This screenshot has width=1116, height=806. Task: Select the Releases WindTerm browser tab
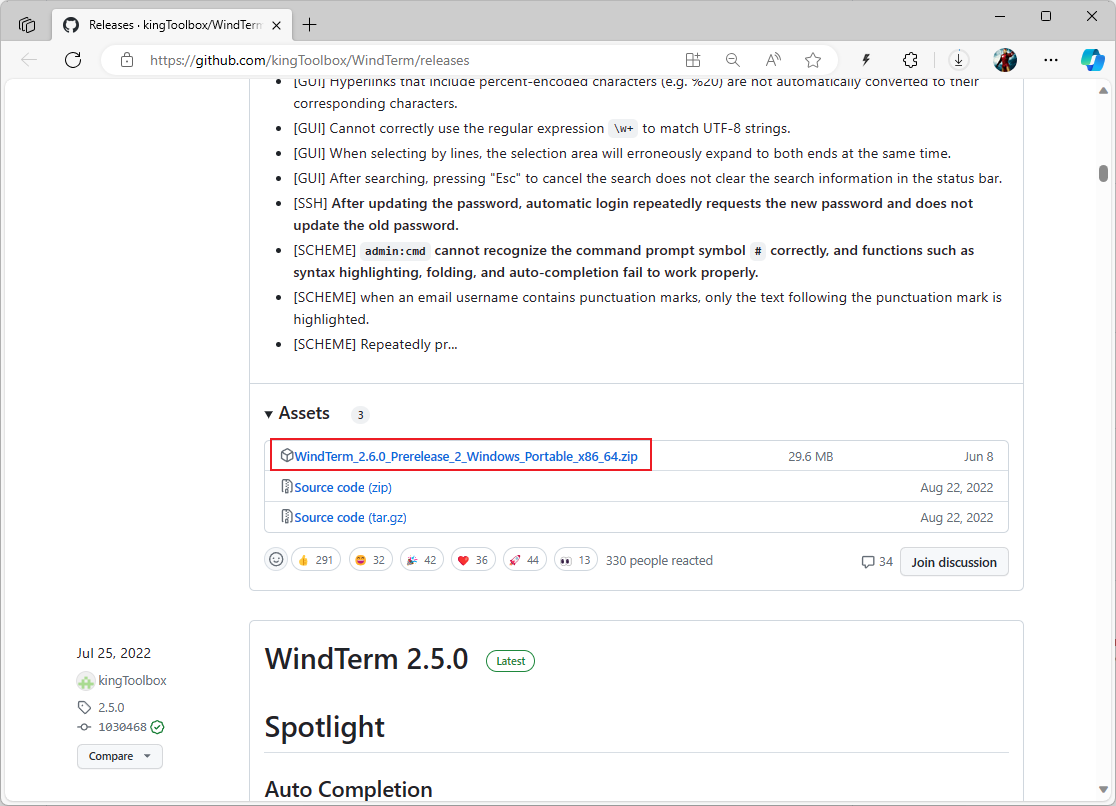[x=170, y=25]
